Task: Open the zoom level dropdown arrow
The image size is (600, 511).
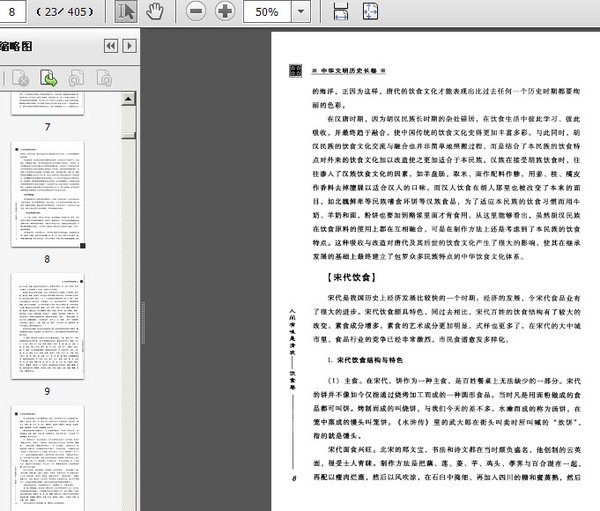Action: (x=301, y=11)
